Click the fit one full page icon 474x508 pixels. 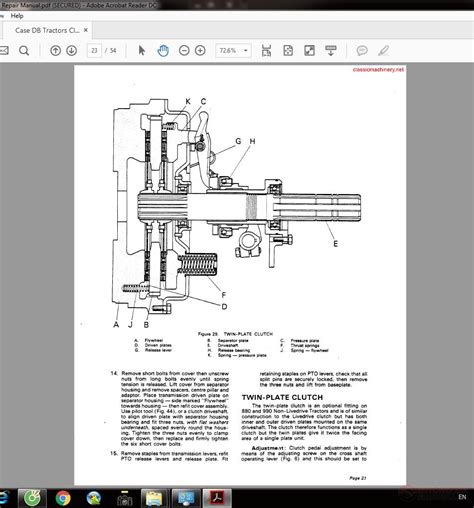click(288, 51)
